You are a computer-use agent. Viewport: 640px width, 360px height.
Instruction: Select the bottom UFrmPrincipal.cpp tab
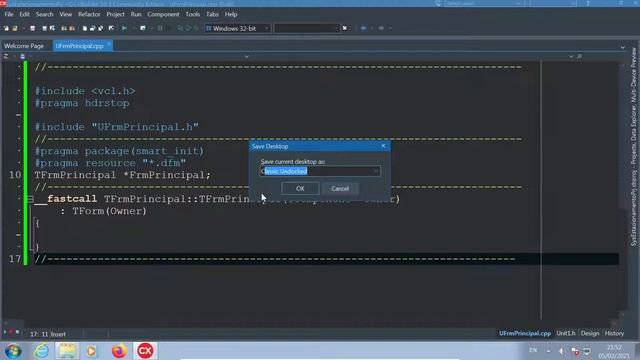pyautogui.click(x=525, y=333)
